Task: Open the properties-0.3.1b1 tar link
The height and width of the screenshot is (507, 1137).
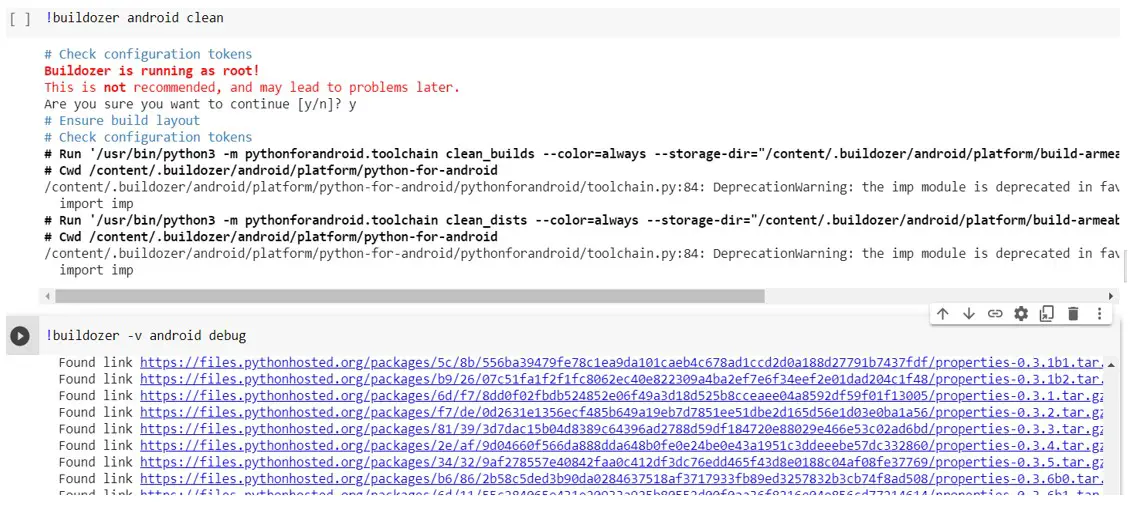Action: click(620, 363)
